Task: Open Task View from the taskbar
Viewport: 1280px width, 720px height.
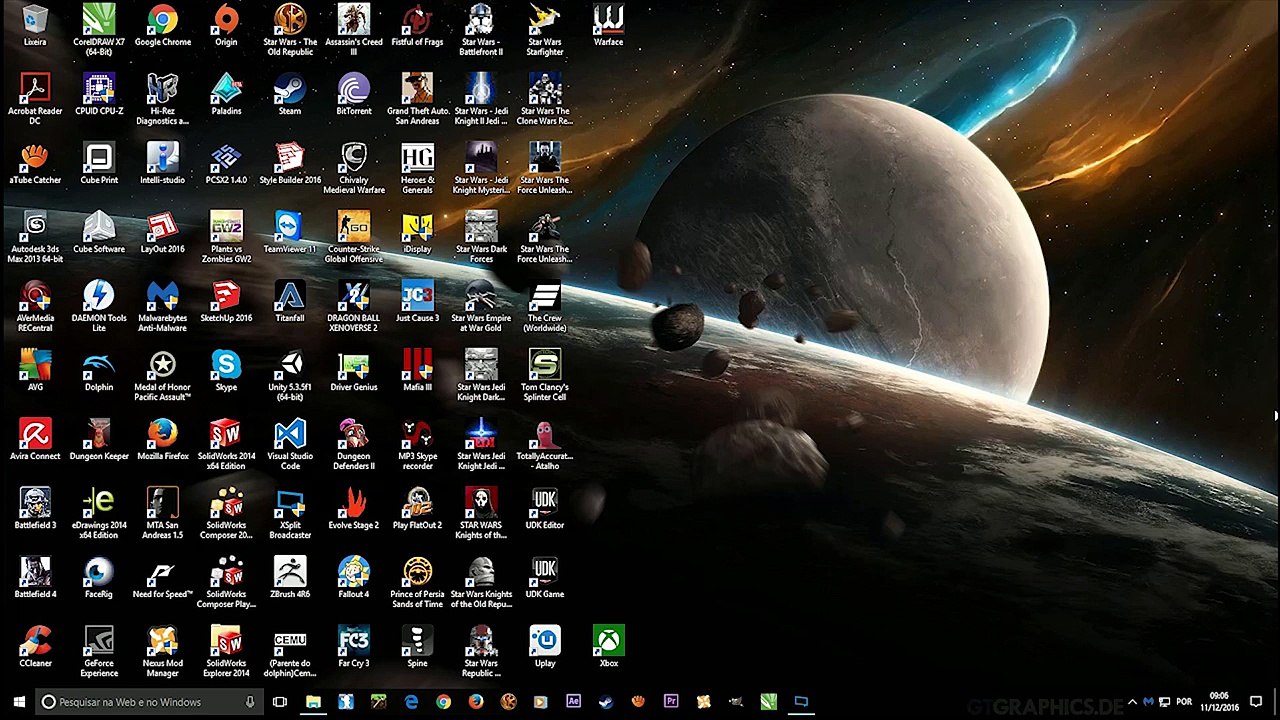Action: point(280,702)
